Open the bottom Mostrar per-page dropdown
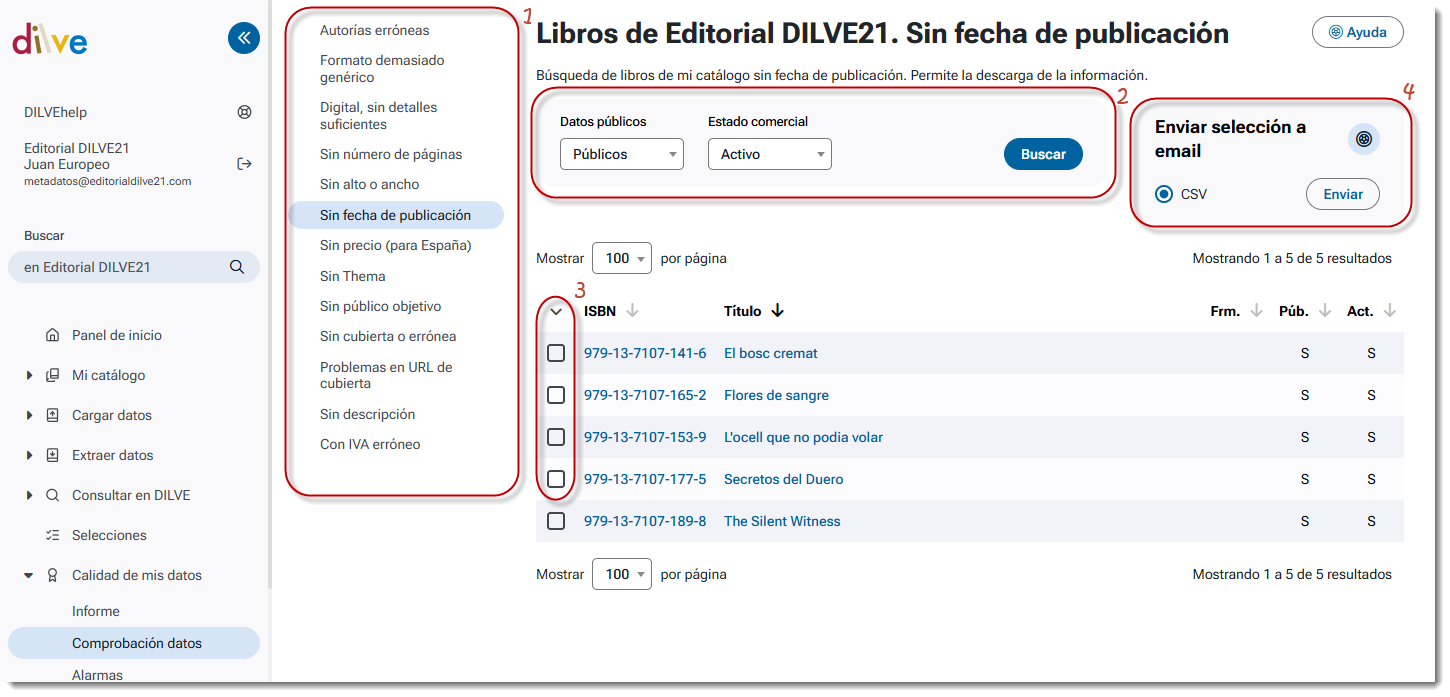 click(x=622, y=574)
